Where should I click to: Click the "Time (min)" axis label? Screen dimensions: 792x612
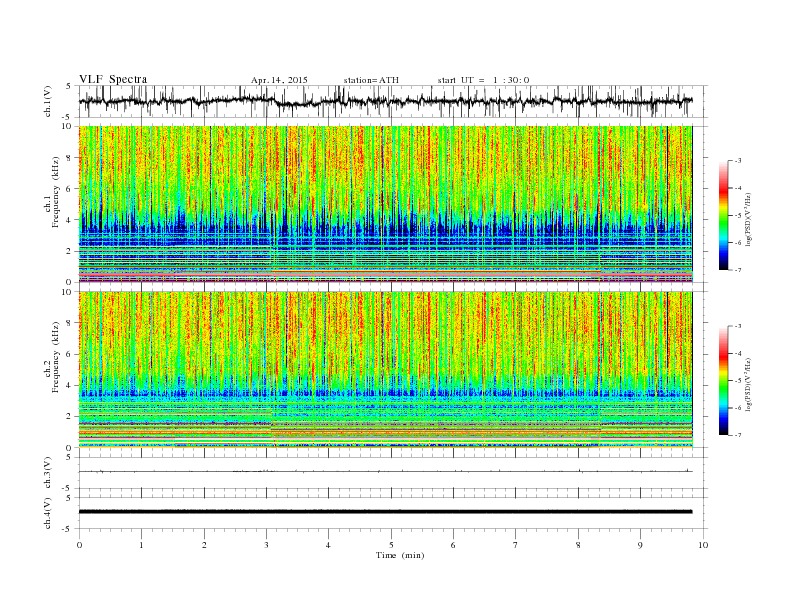[400, 555]
